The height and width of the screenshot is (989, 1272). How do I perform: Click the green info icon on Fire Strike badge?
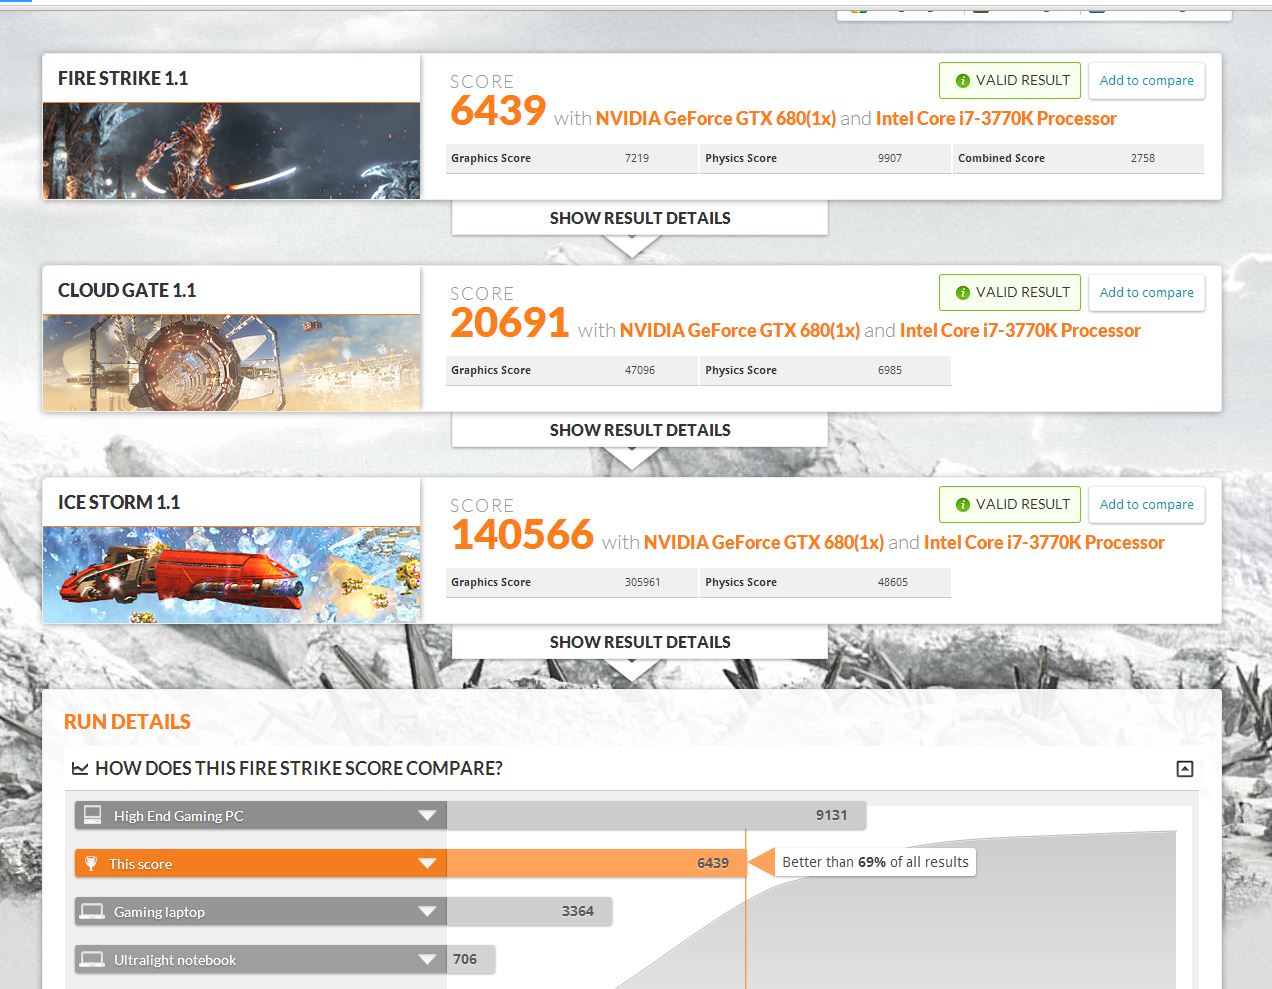tap(962, 81)
